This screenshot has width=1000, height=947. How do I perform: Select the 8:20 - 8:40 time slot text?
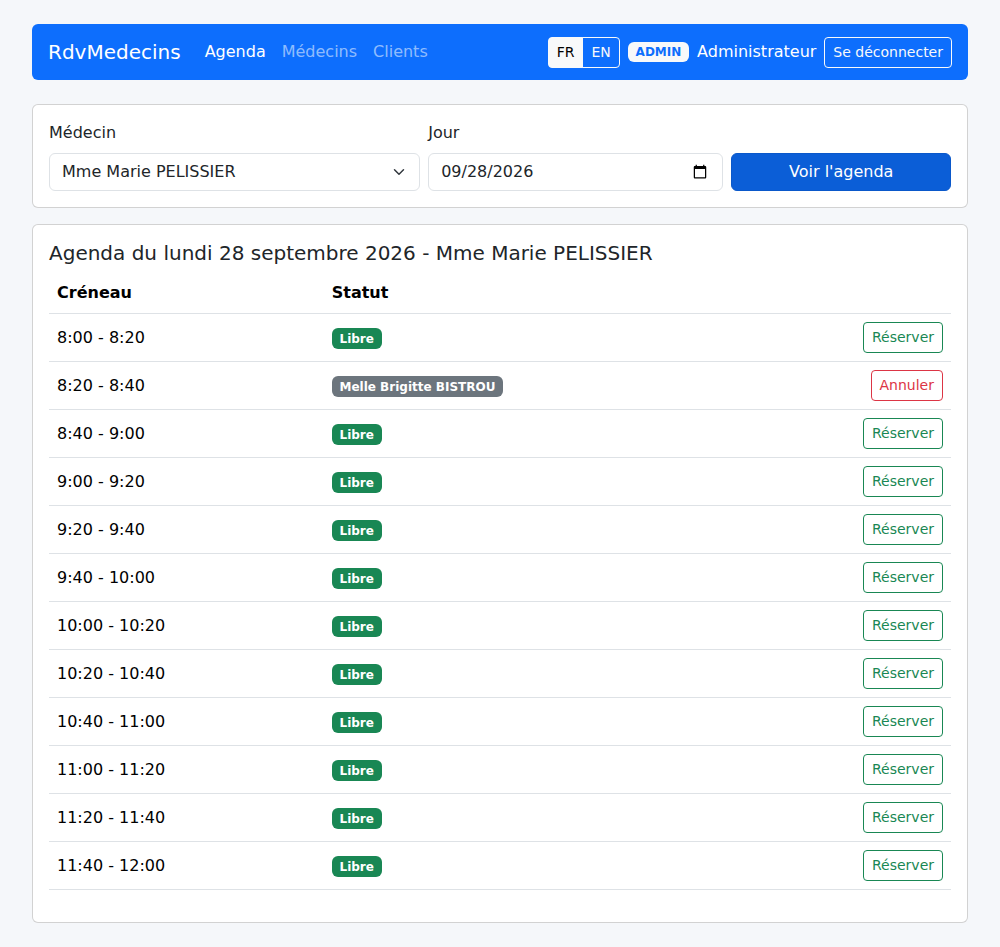point(101,385)
